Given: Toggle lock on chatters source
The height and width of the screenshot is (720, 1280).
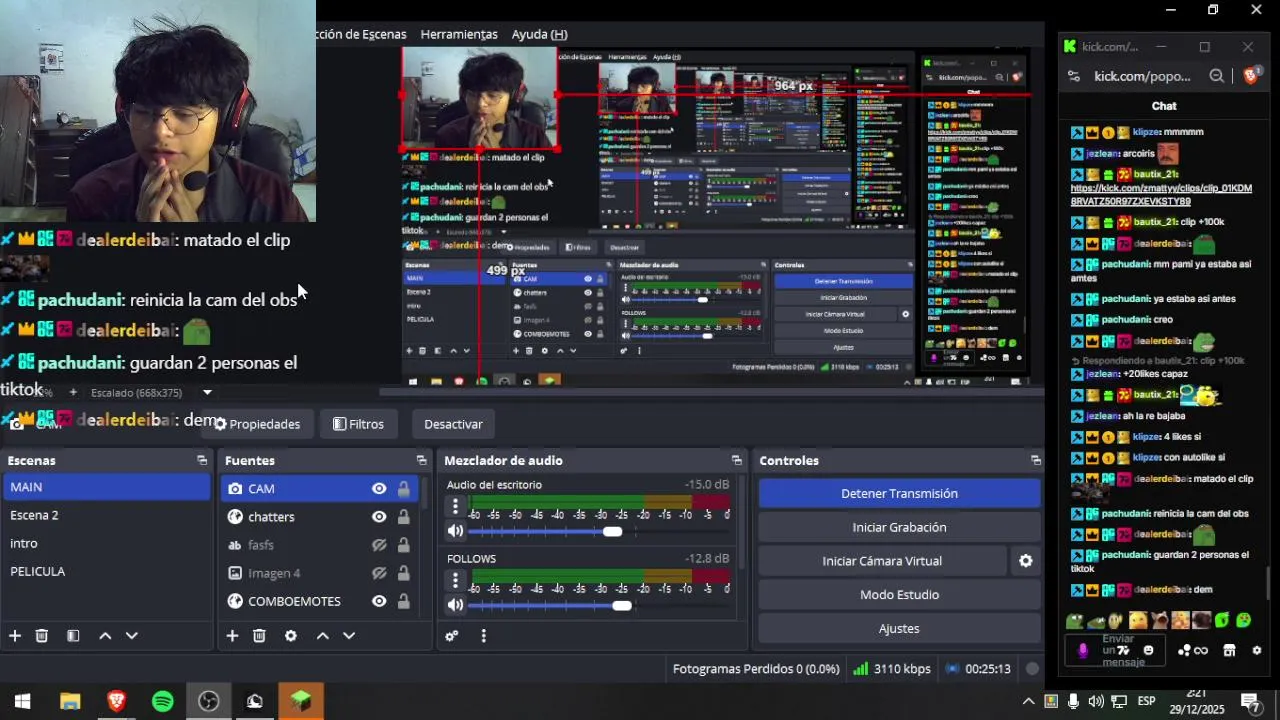Looking at the screenshot, I should coord(403,517).
